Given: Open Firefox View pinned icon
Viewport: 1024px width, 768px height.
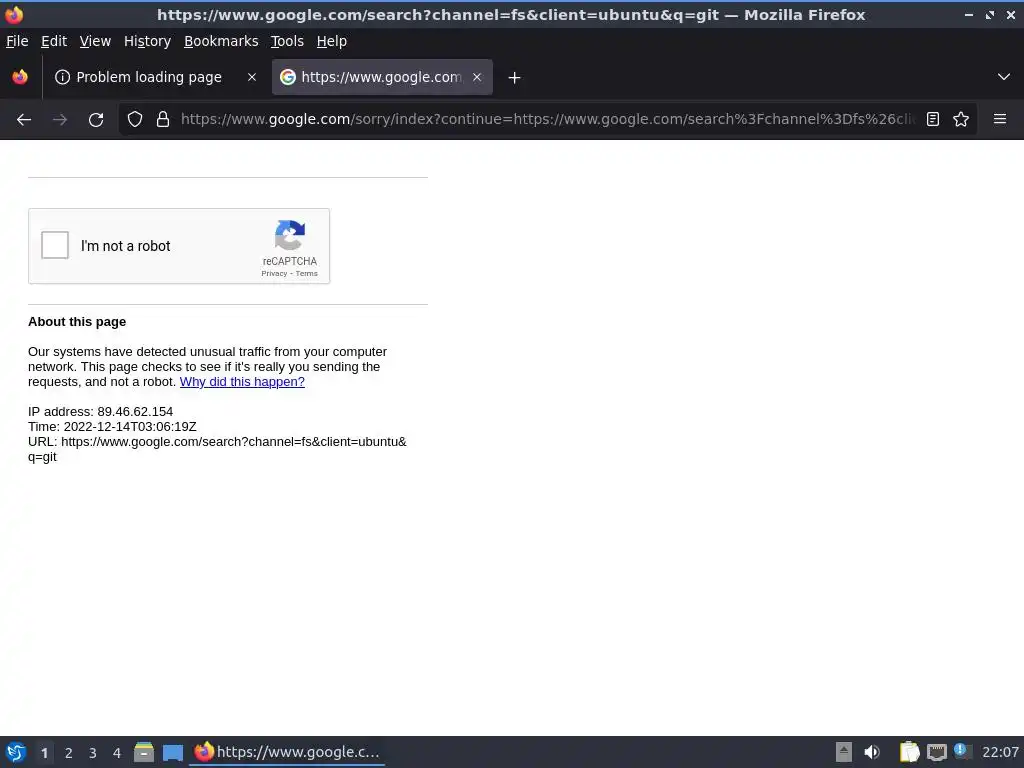Looking at the screenshot, I should [x=20, y=77].
